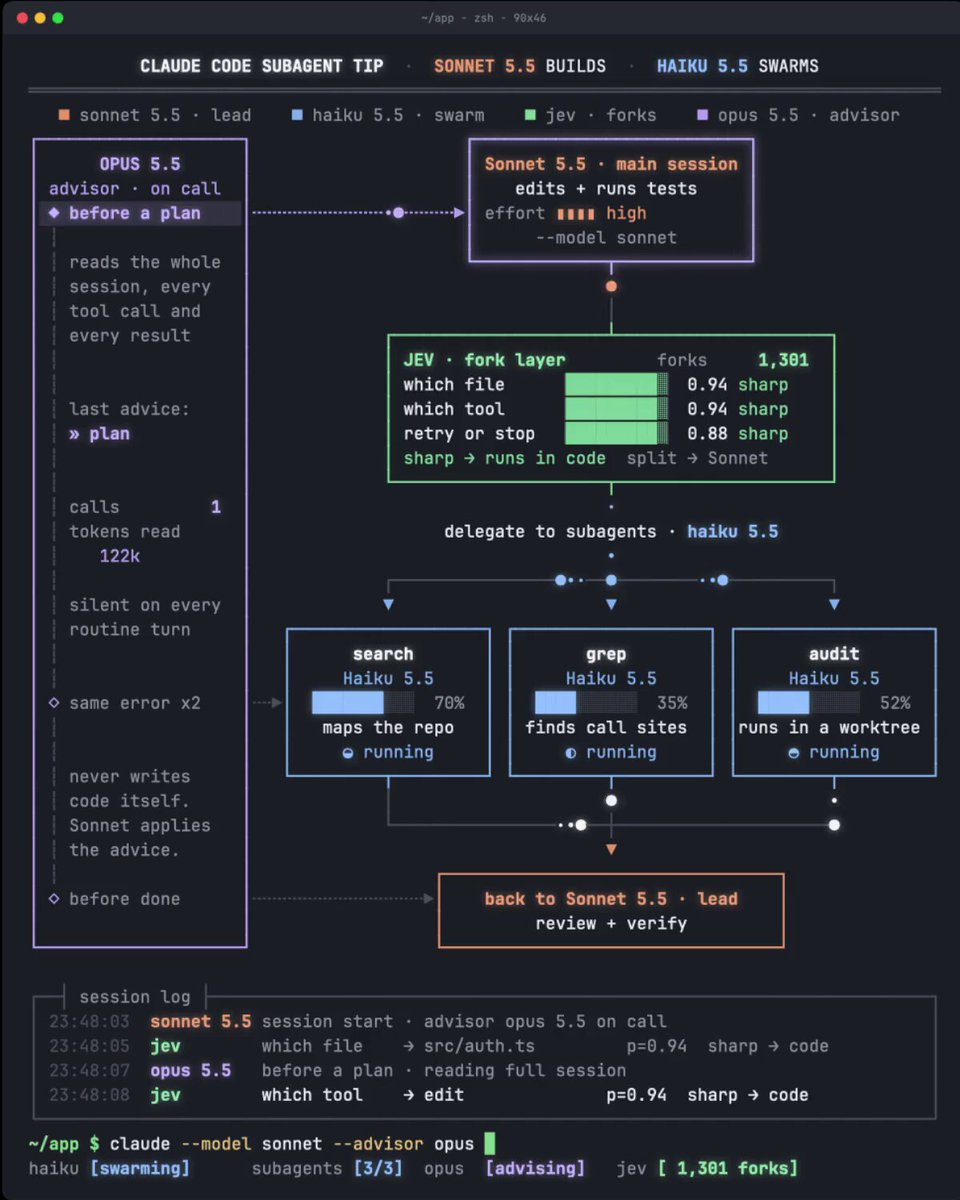960x1200 pixels.
Task: Click the hollow diamond beside "before done"
Action: [54, 899]
